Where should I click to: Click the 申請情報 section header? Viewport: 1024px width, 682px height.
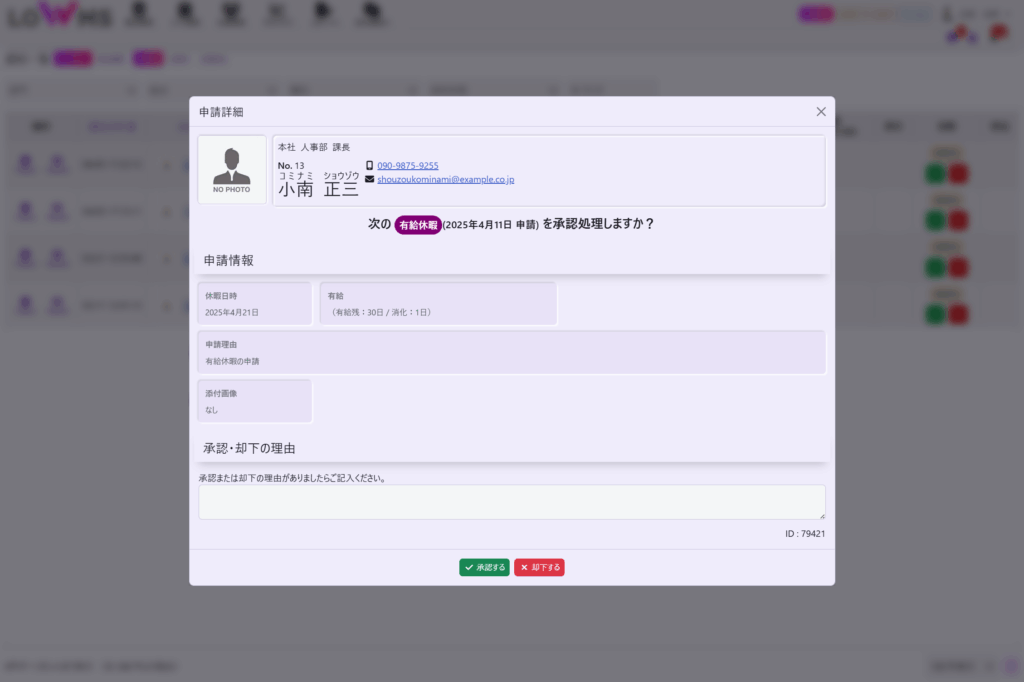coord(229,260)
